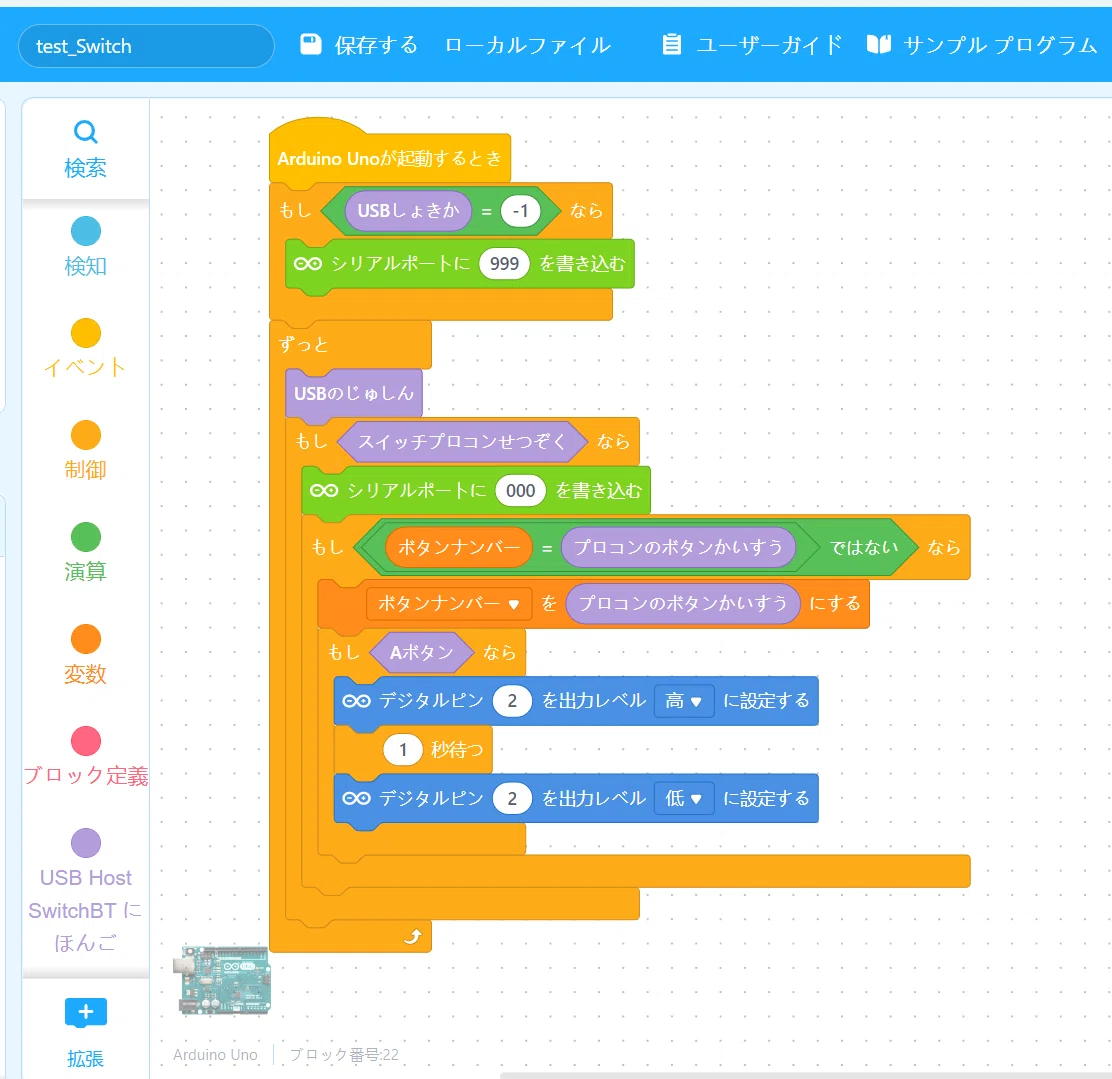
Task: Open the 制御 control category
Action: coord(86,450)
